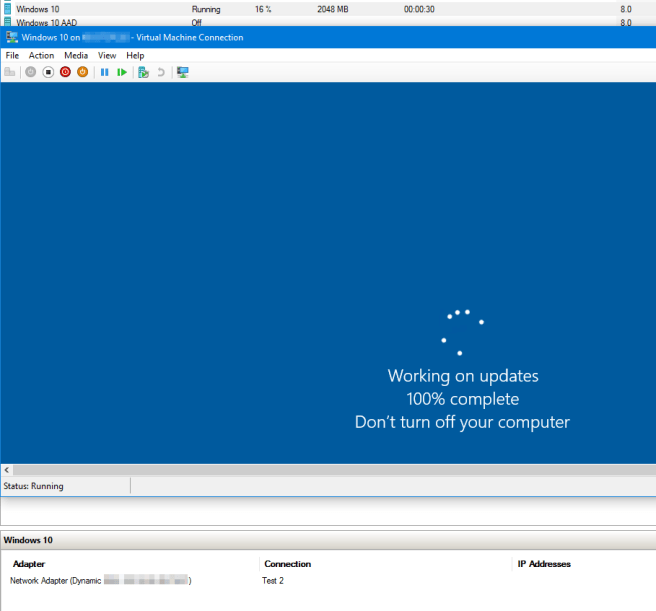
Task: Click the Adapter column header
Action: click(29, 564)
